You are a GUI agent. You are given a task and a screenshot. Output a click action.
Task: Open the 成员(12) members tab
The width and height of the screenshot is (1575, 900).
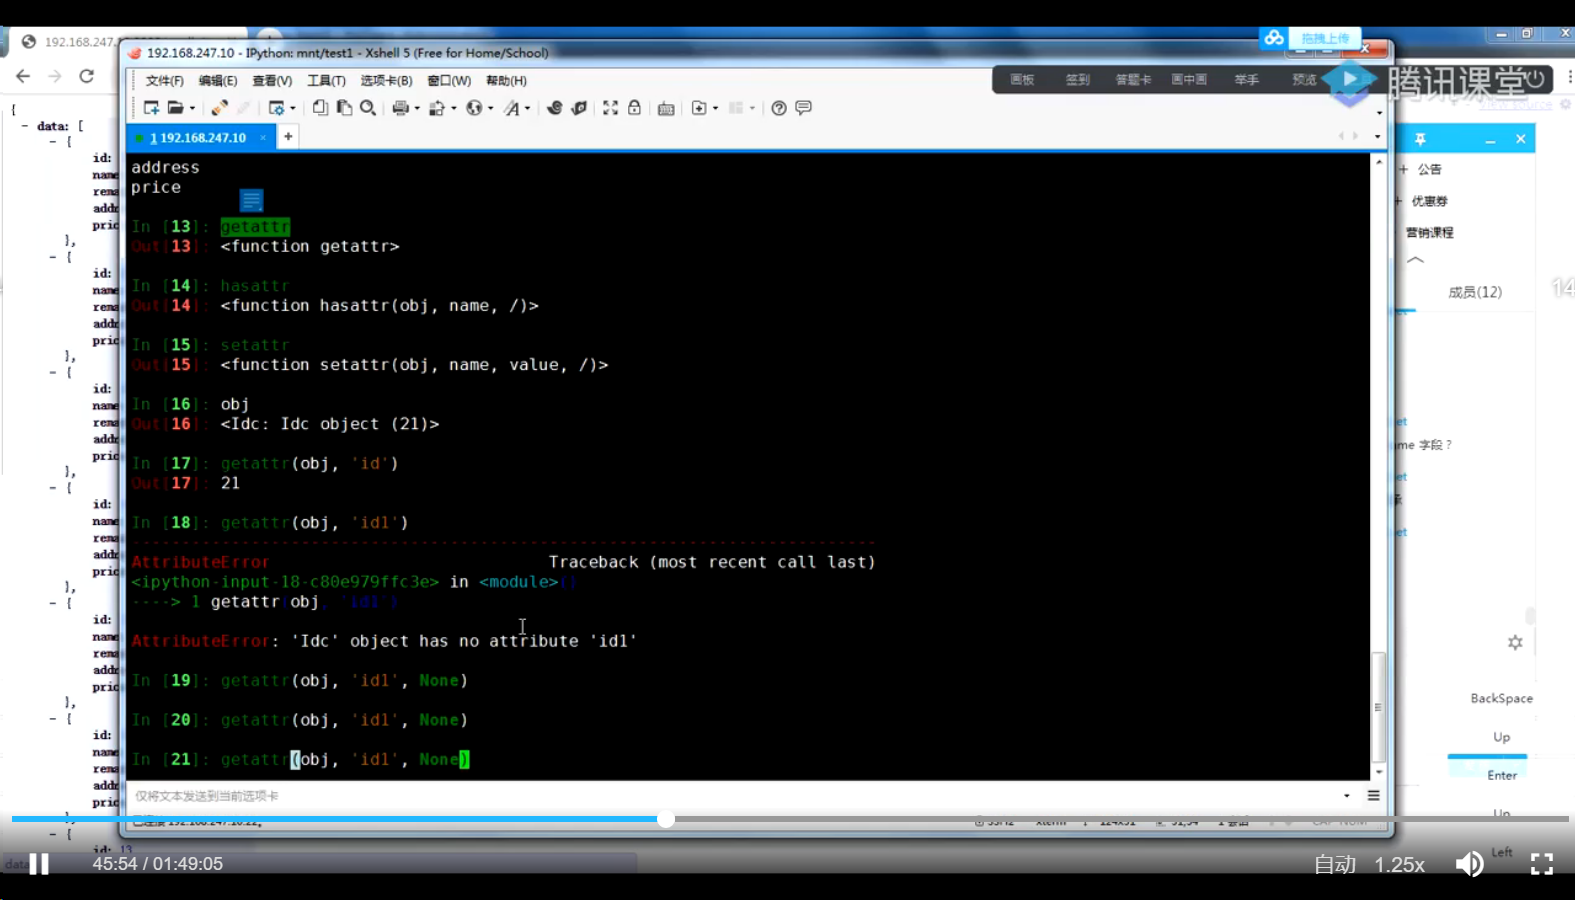click(x=1475, y=292)
